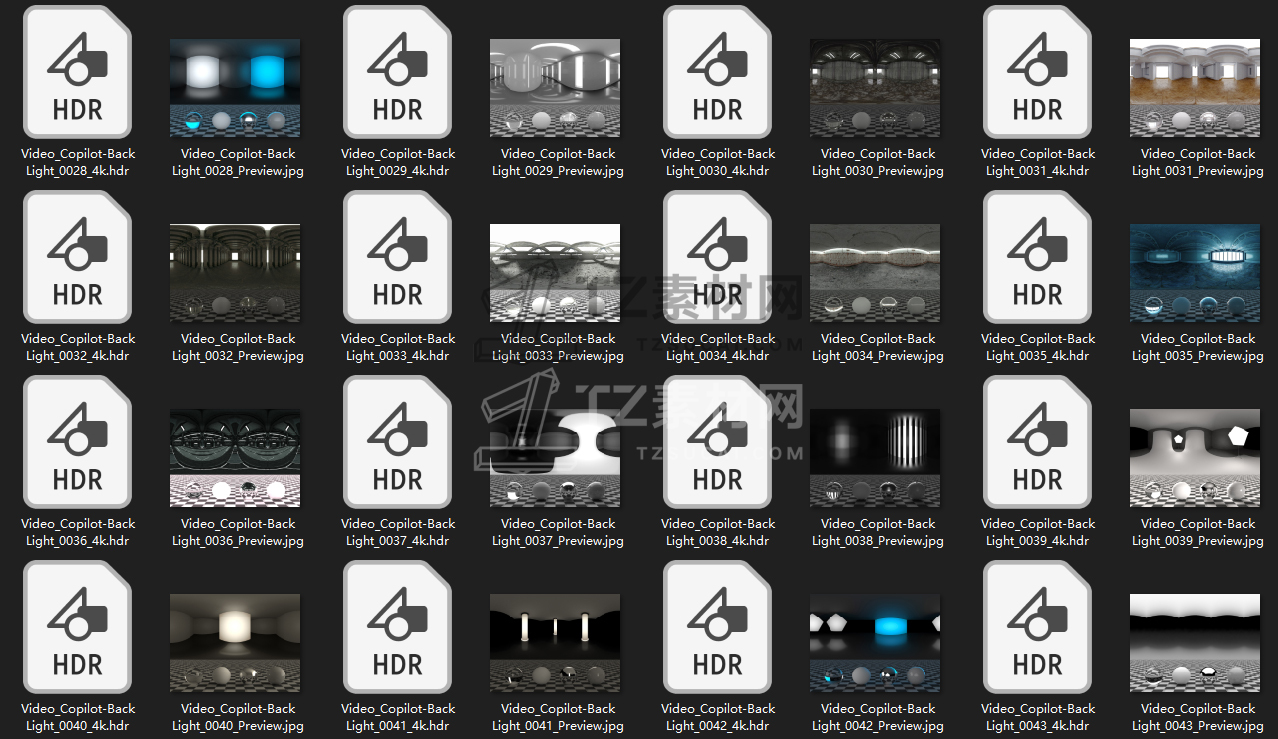Screen dimensions: 1278x739
Task: Select the BackLight_0030_4k.hdr file icon
Action: [x=718, y=72]
